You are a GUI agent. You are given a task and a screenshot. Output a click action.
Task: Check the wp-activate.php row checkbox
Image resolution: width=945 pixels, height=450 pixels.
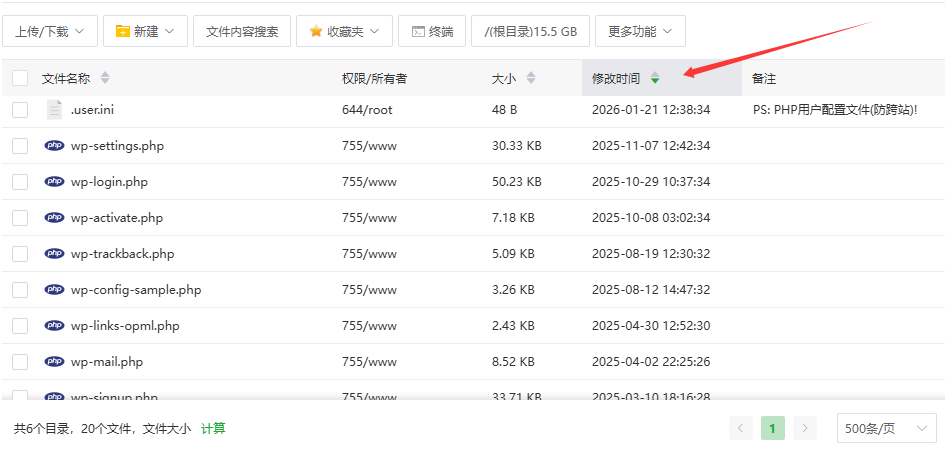20,218
